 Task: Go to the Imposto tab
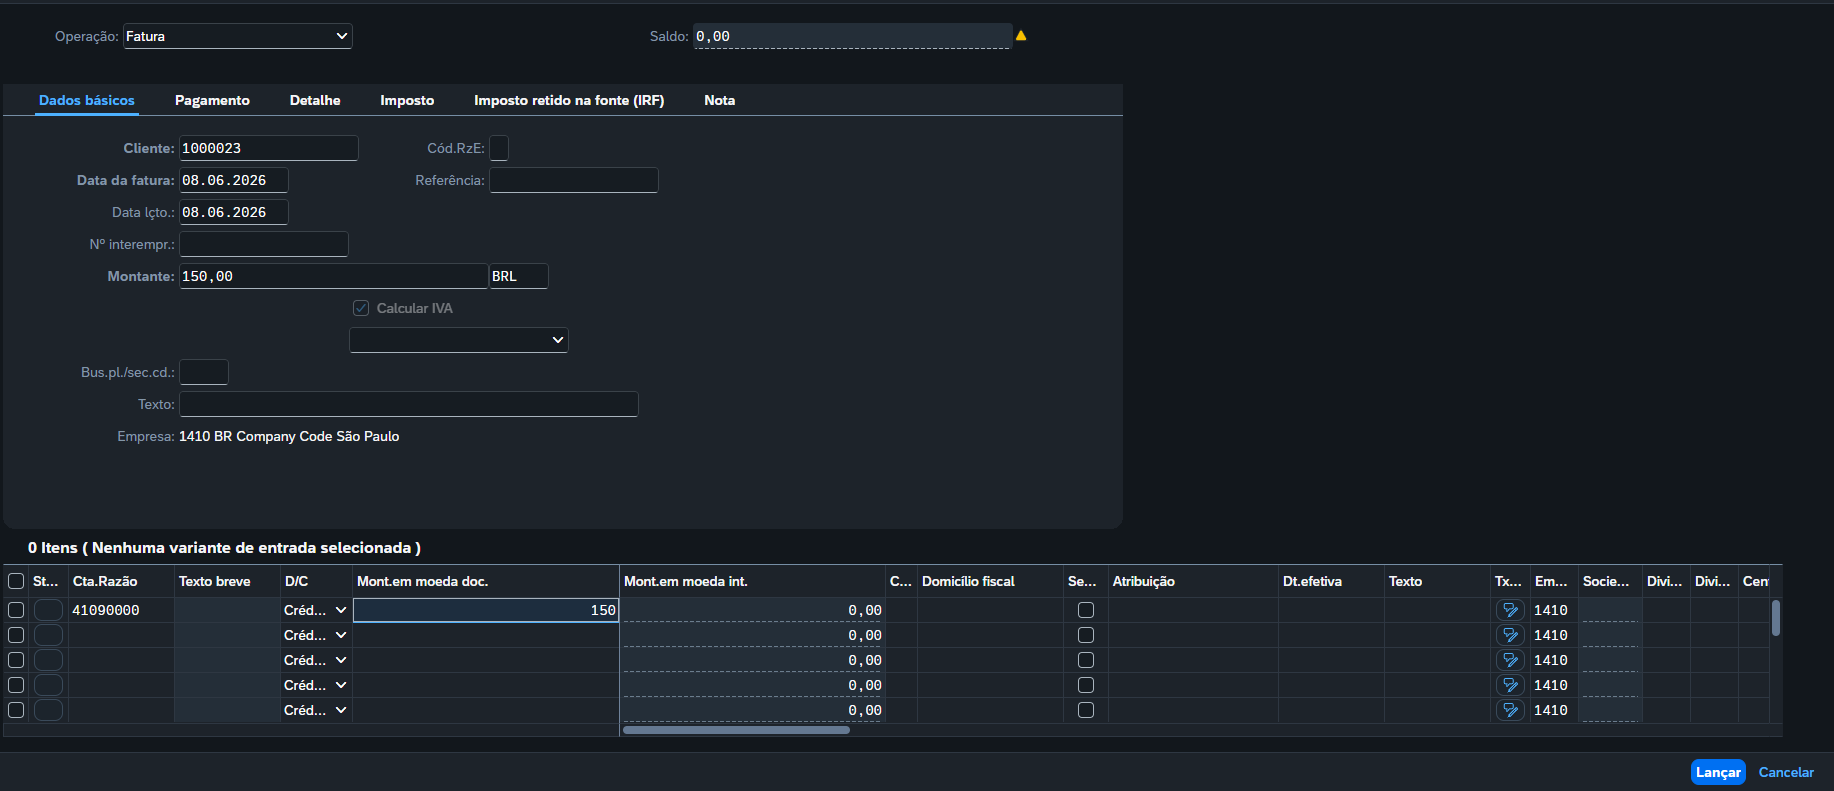(407, 100)
